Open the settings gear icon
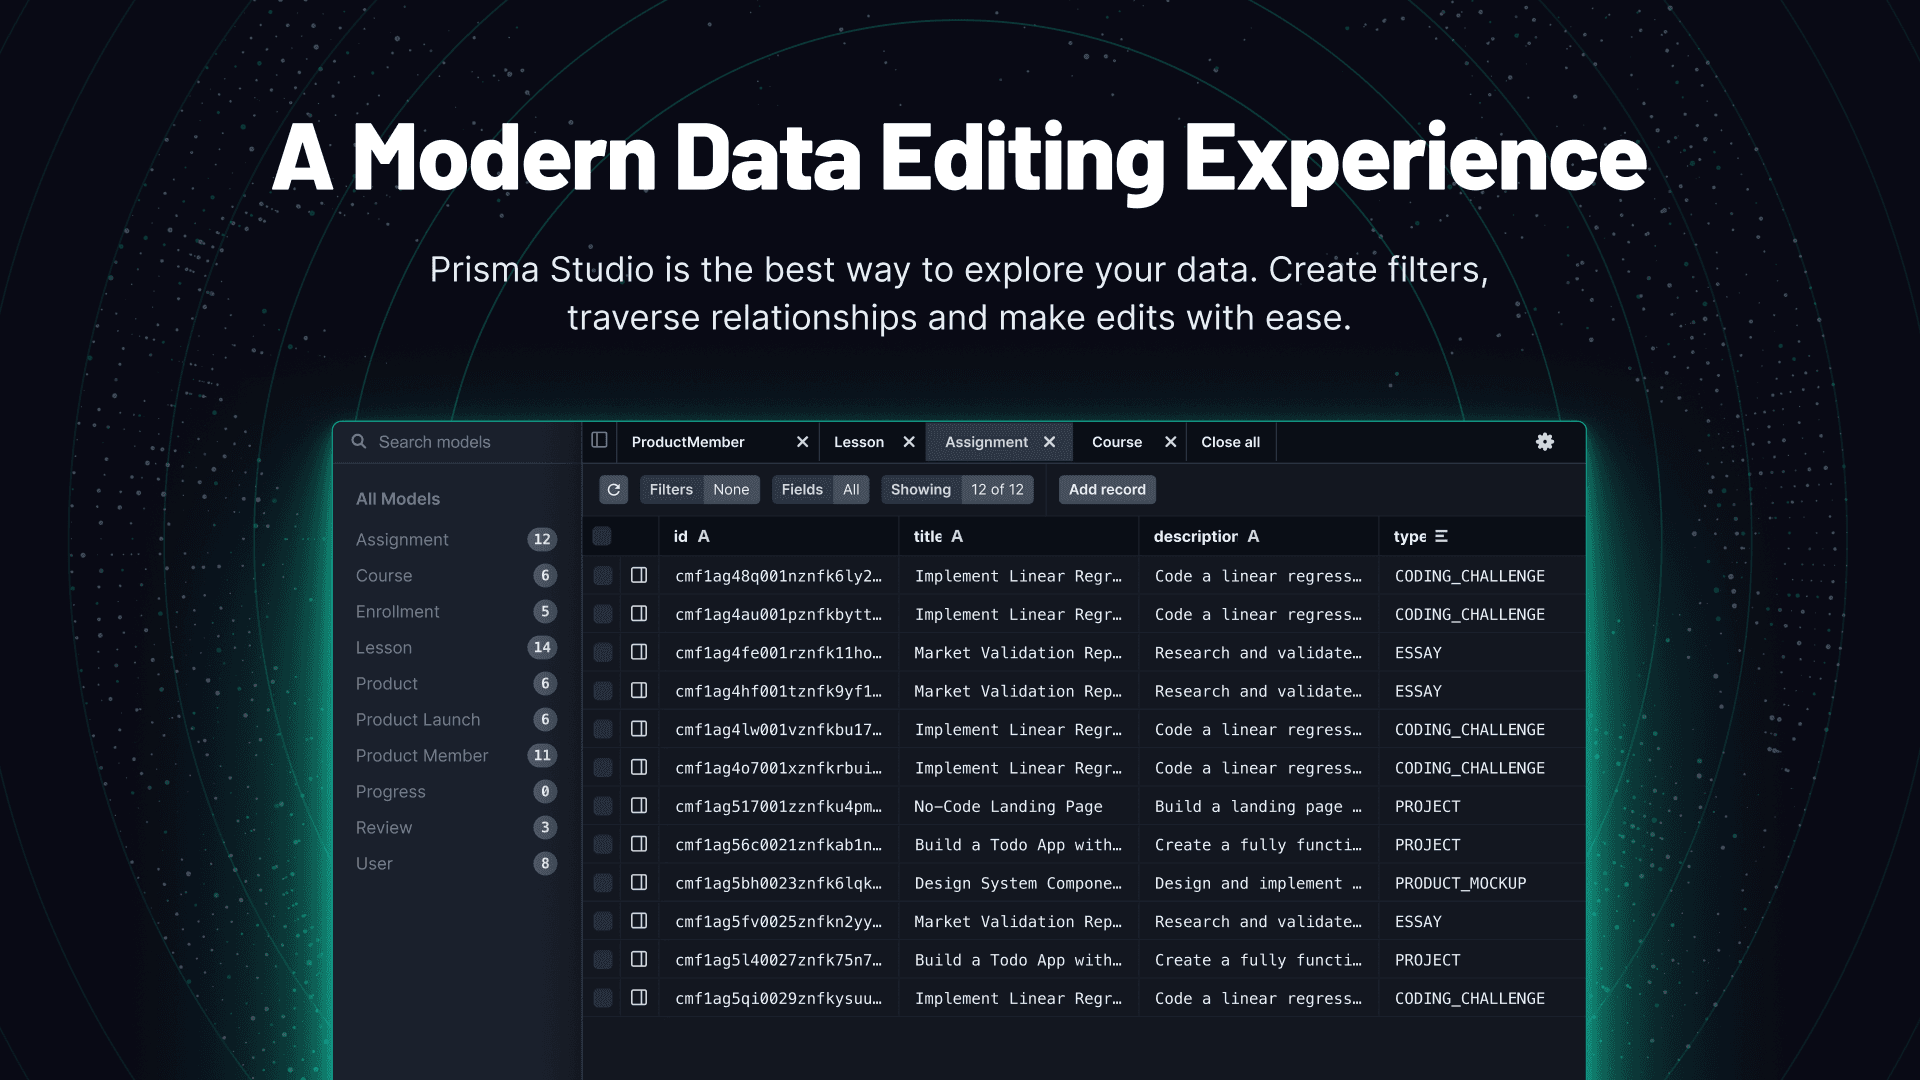Viewport: 1920px width, 1080px height. (1545, 442)
